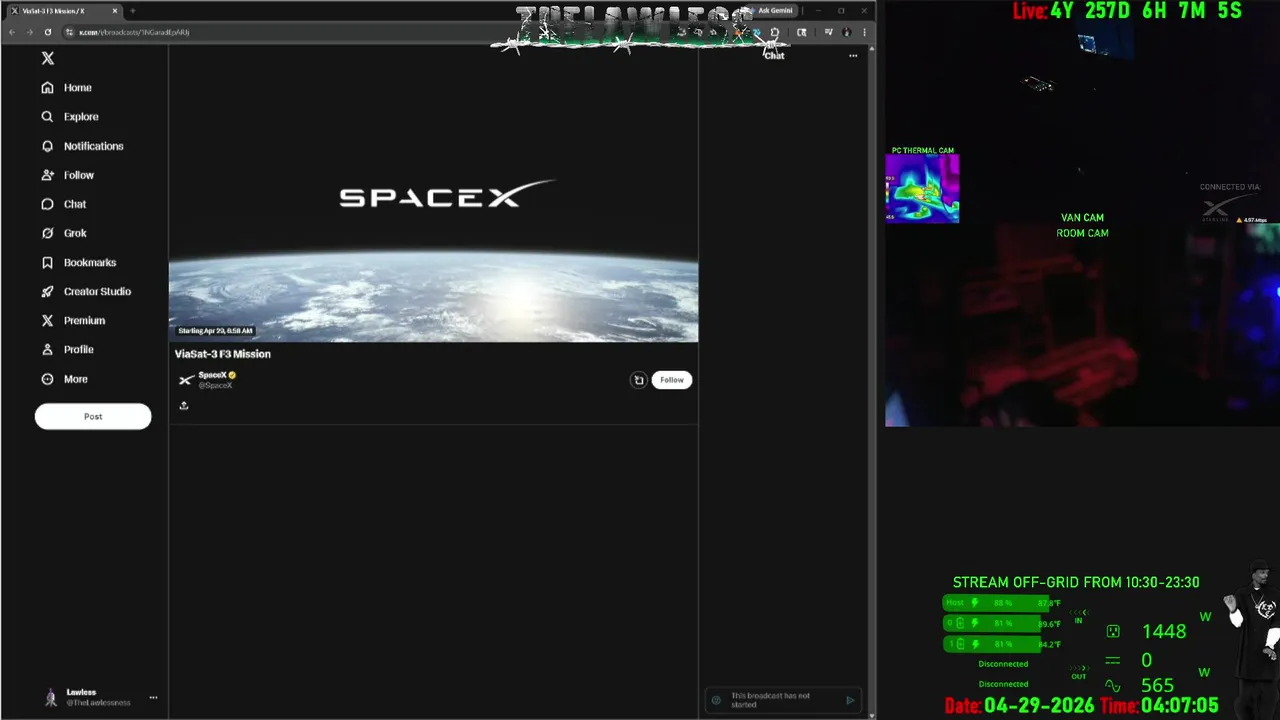Click the white Post button

tap(93, 416)
